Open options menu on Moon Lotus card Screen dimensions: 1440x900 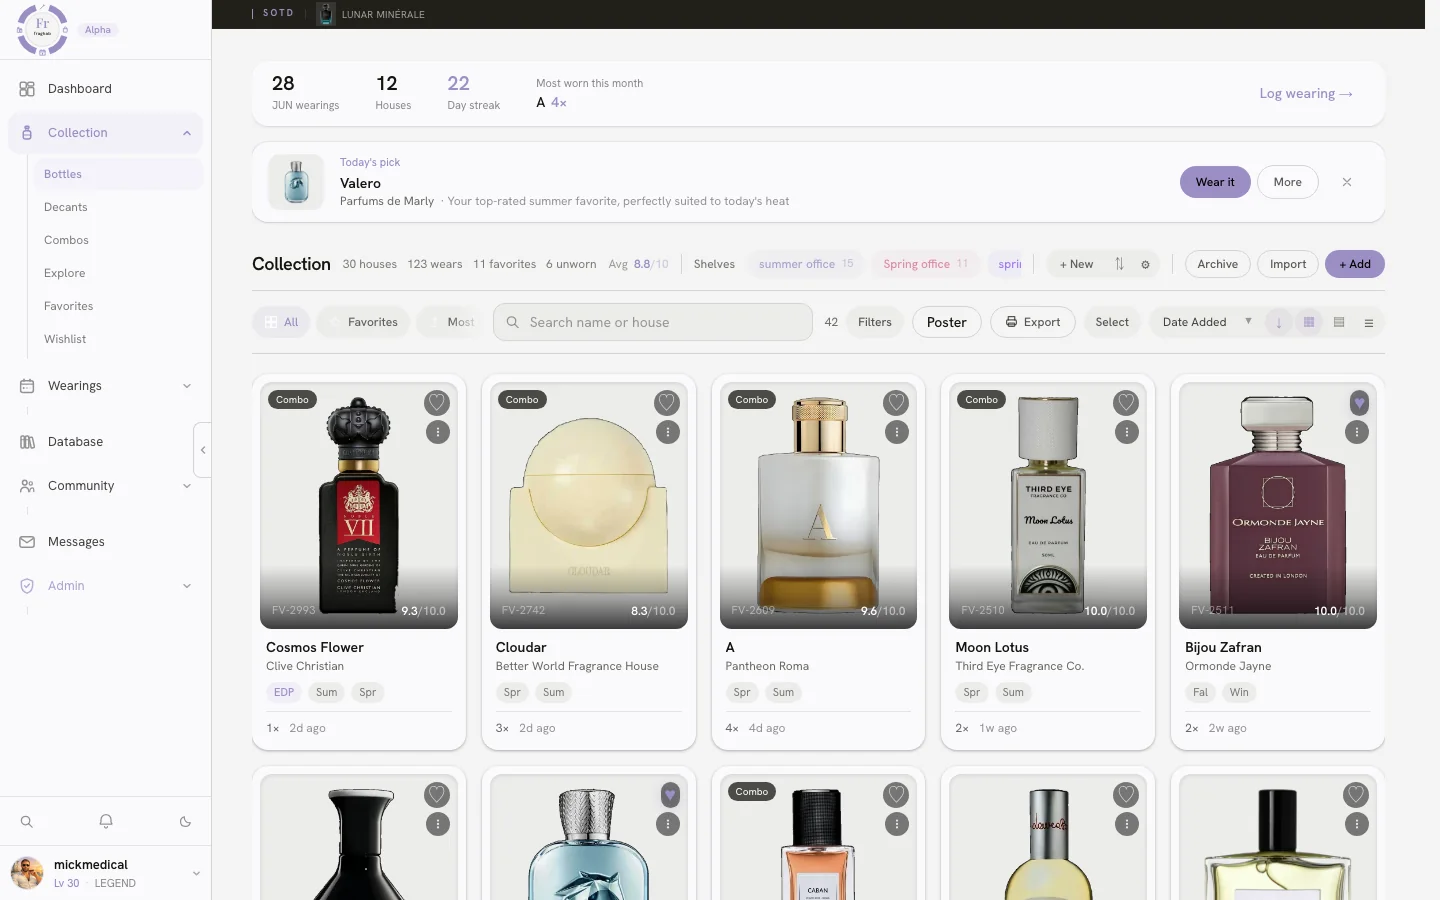(1126, 432)
